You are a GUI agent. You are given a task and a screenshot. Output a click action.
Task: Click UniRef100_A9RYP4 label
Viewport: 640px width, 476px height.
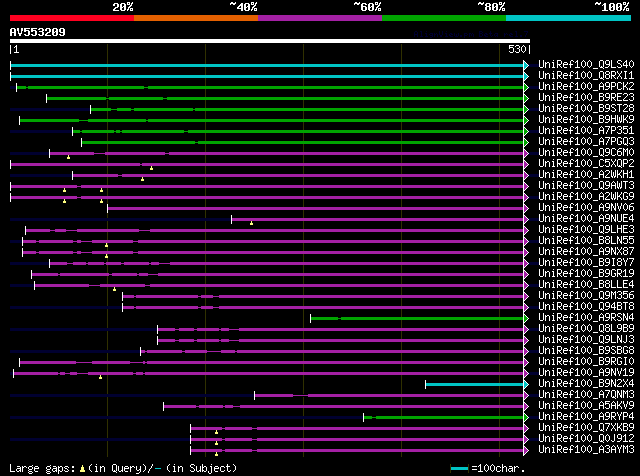[x=586, y=417]
